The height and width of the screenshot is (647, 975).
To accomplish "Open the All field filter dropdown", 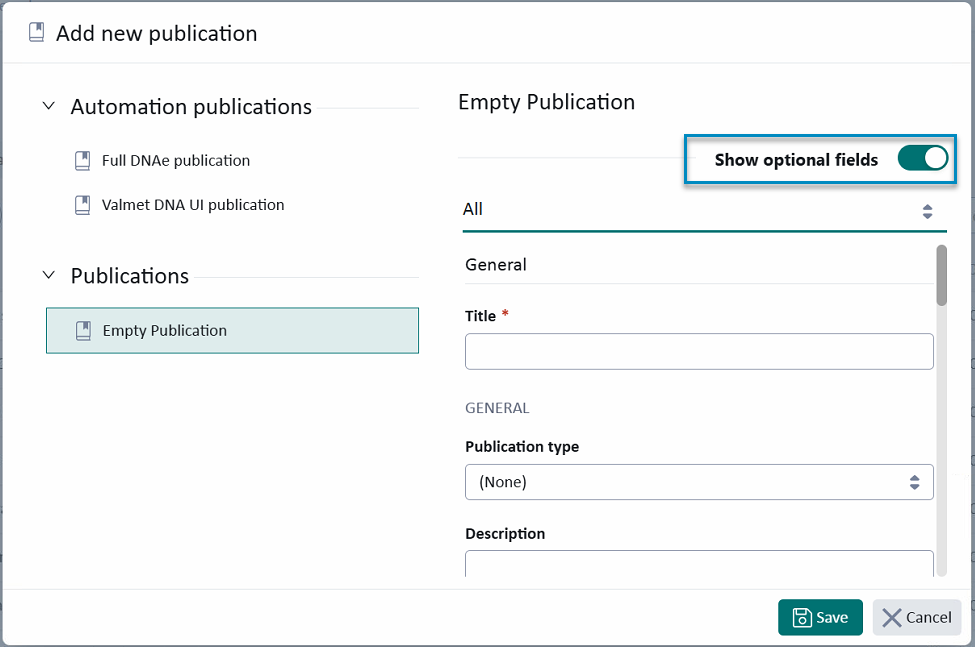I will 700,210.
